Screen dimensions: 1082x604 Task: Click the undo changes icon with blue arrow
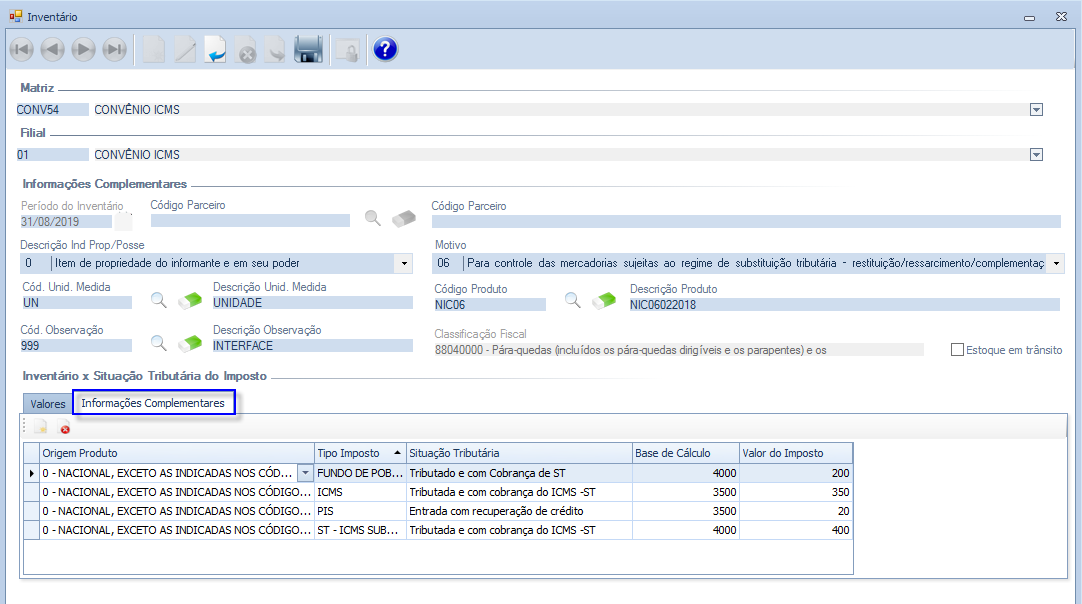click(215, 50)
